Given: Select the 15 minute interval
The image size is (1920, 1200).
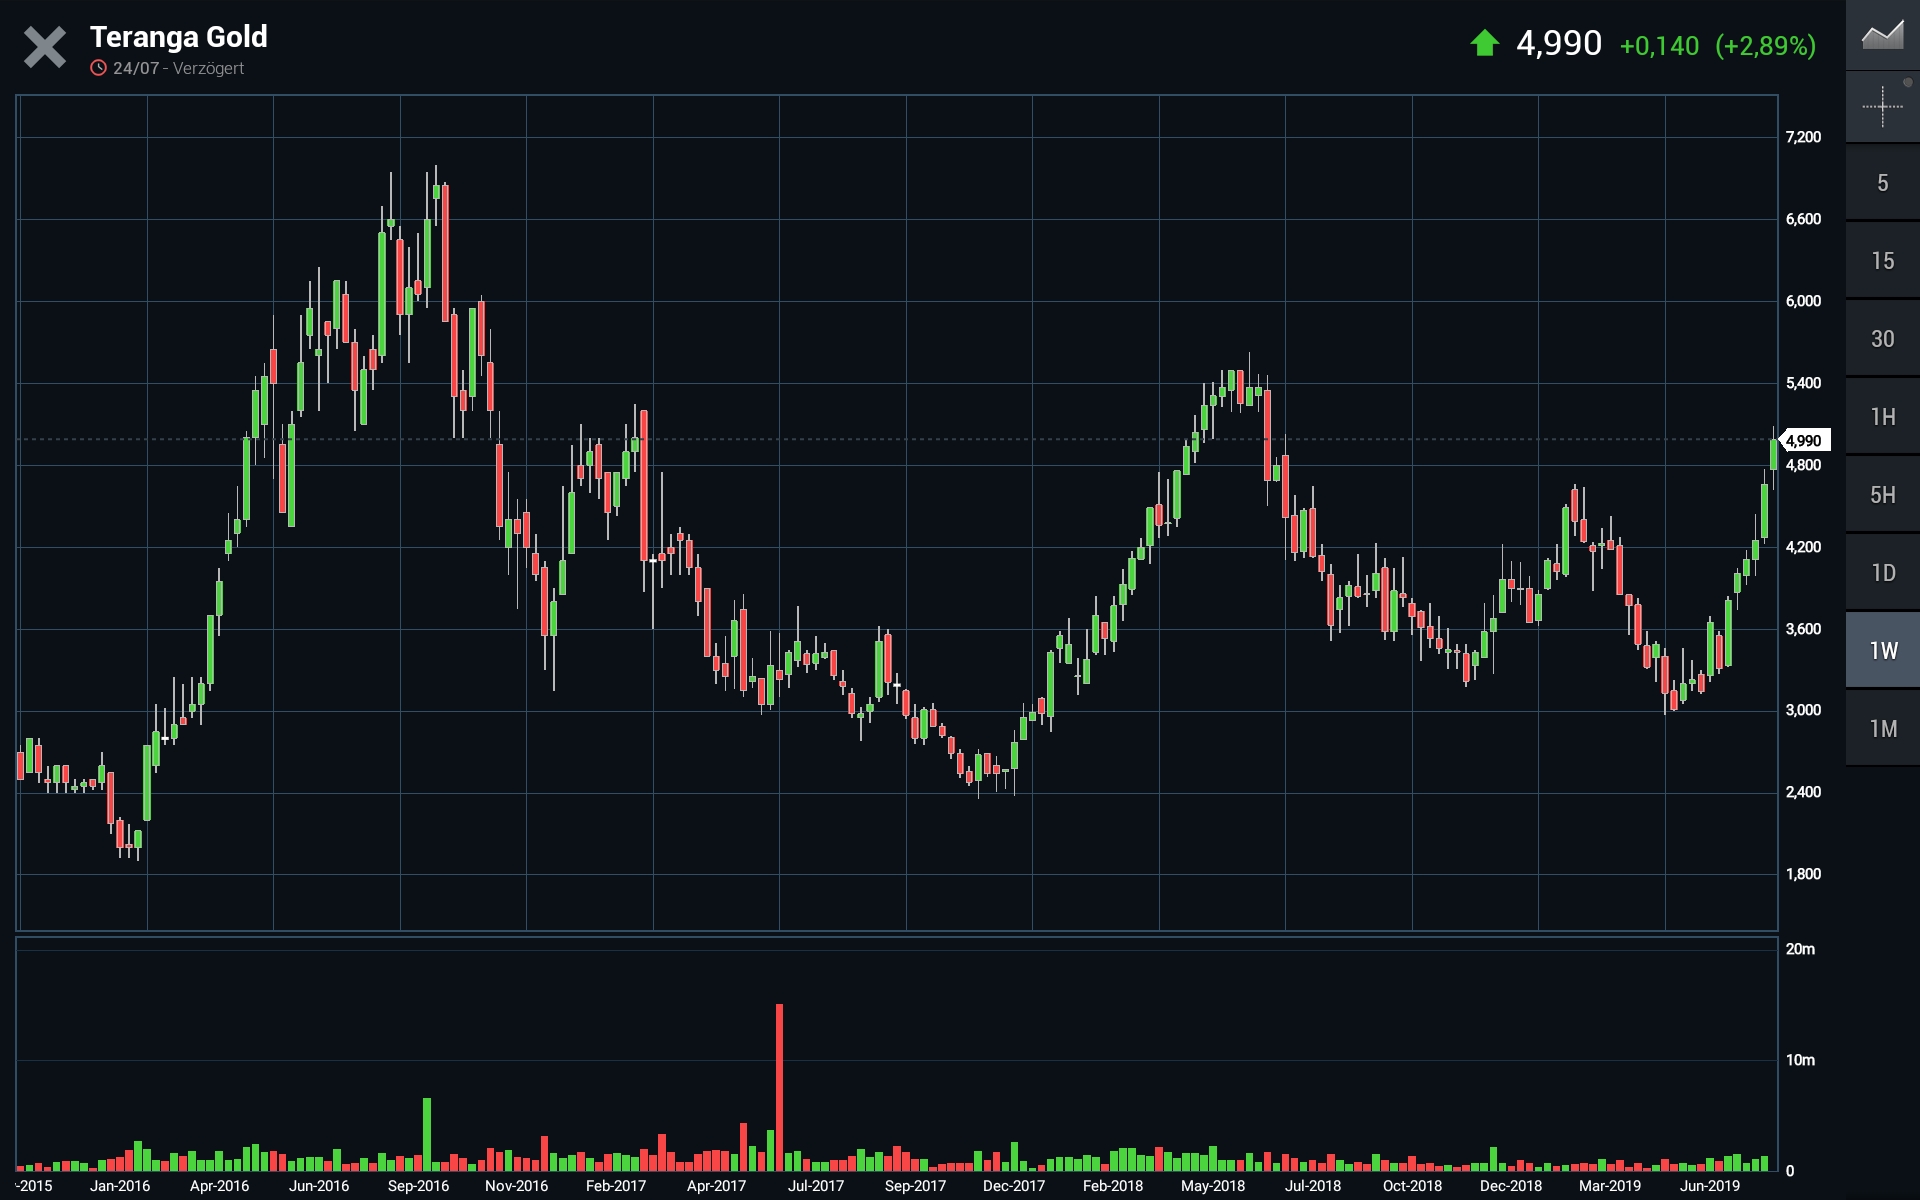Looking at the screenshot, I should [x=1882, y=261].
